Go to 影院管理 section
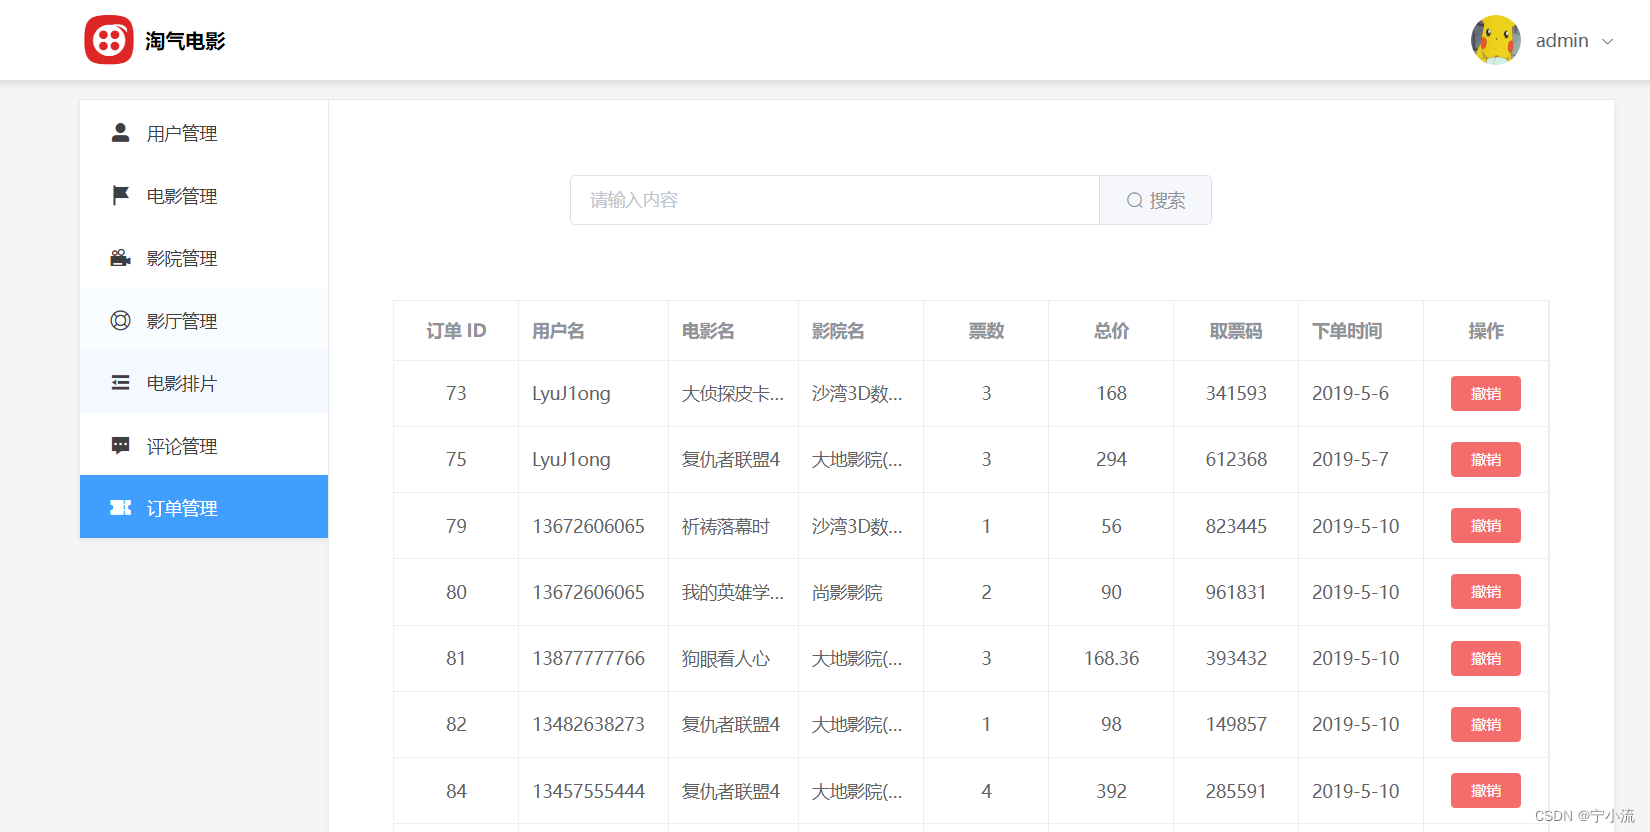This screenshot has width=1650, height=832. pos(204,257)
